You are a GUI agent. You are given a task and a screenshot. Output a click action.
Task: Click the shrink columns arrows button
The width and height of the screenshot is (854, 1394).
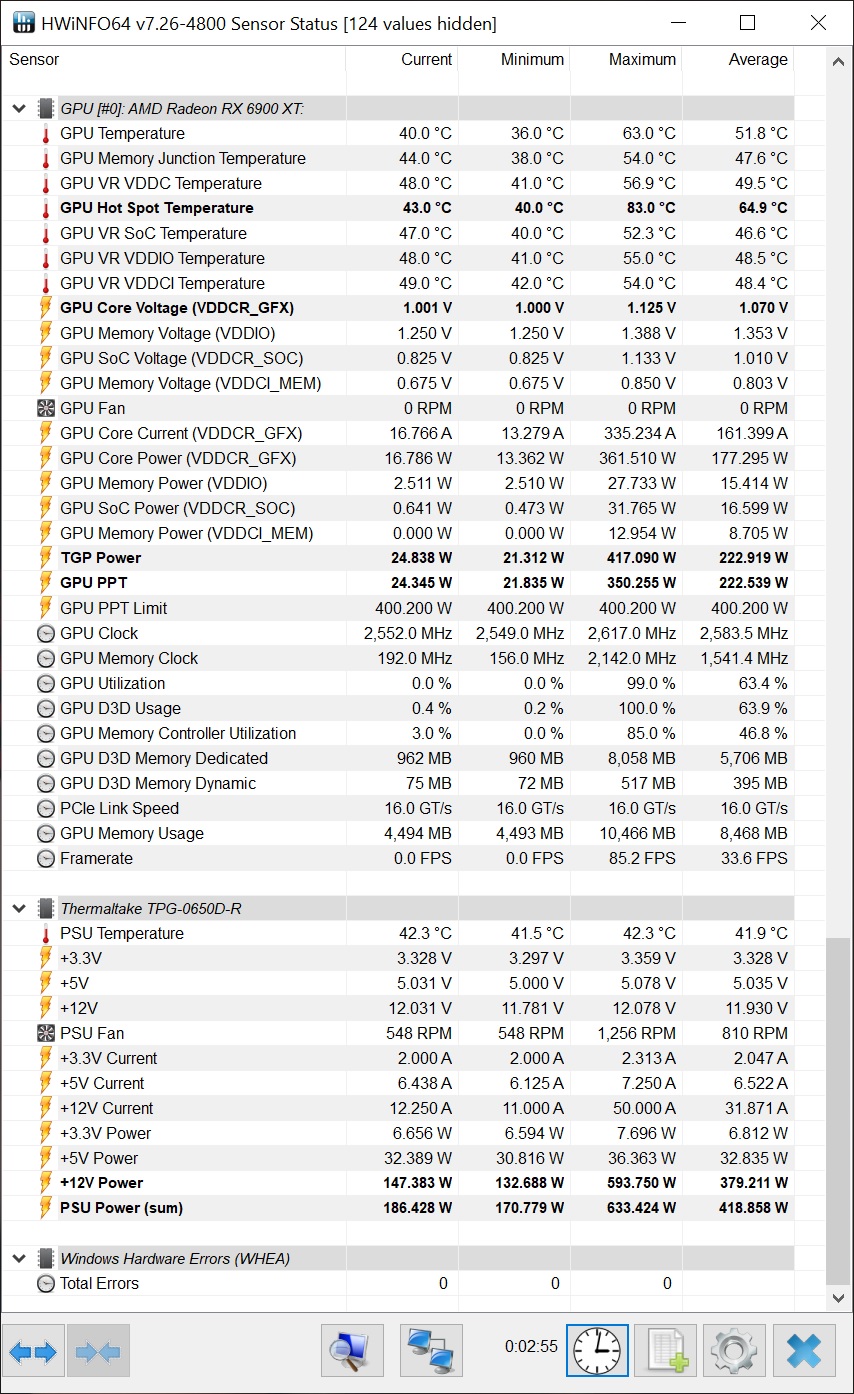(98, 1352)
